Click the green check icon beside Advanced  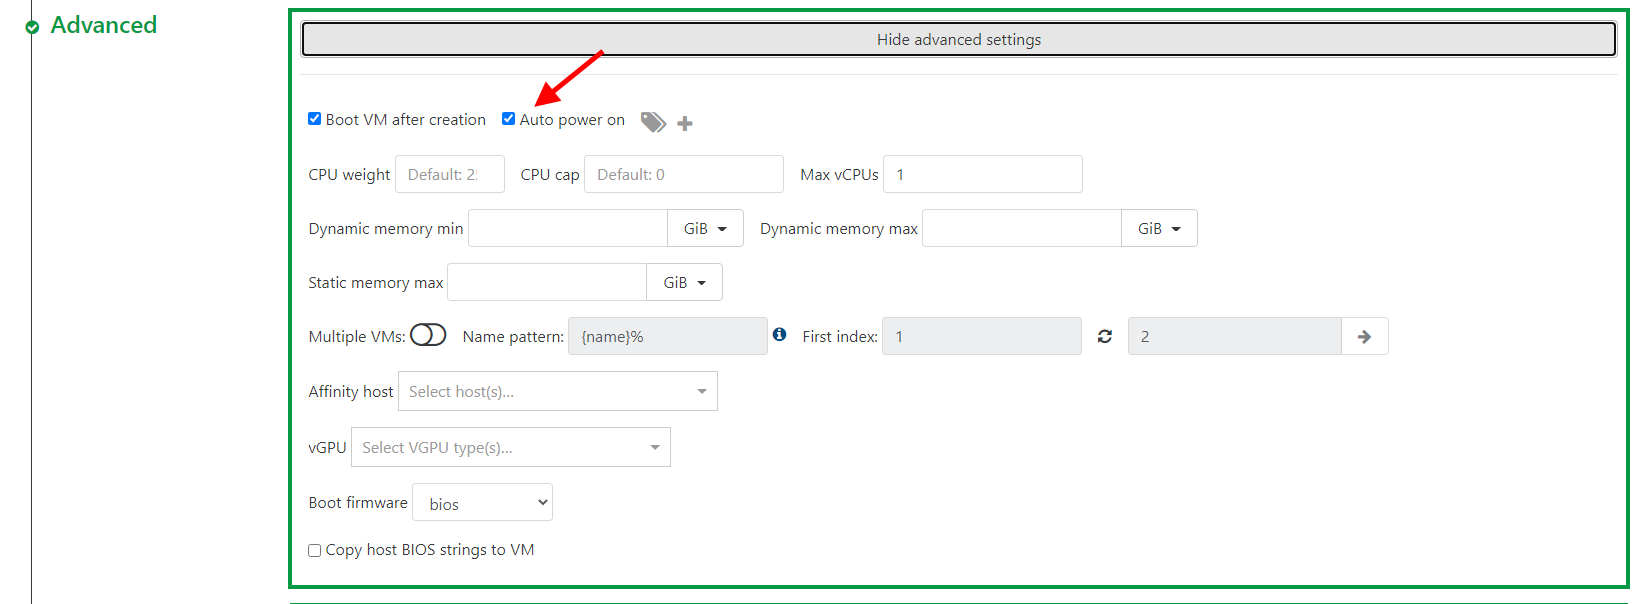[x=32, y=27]
